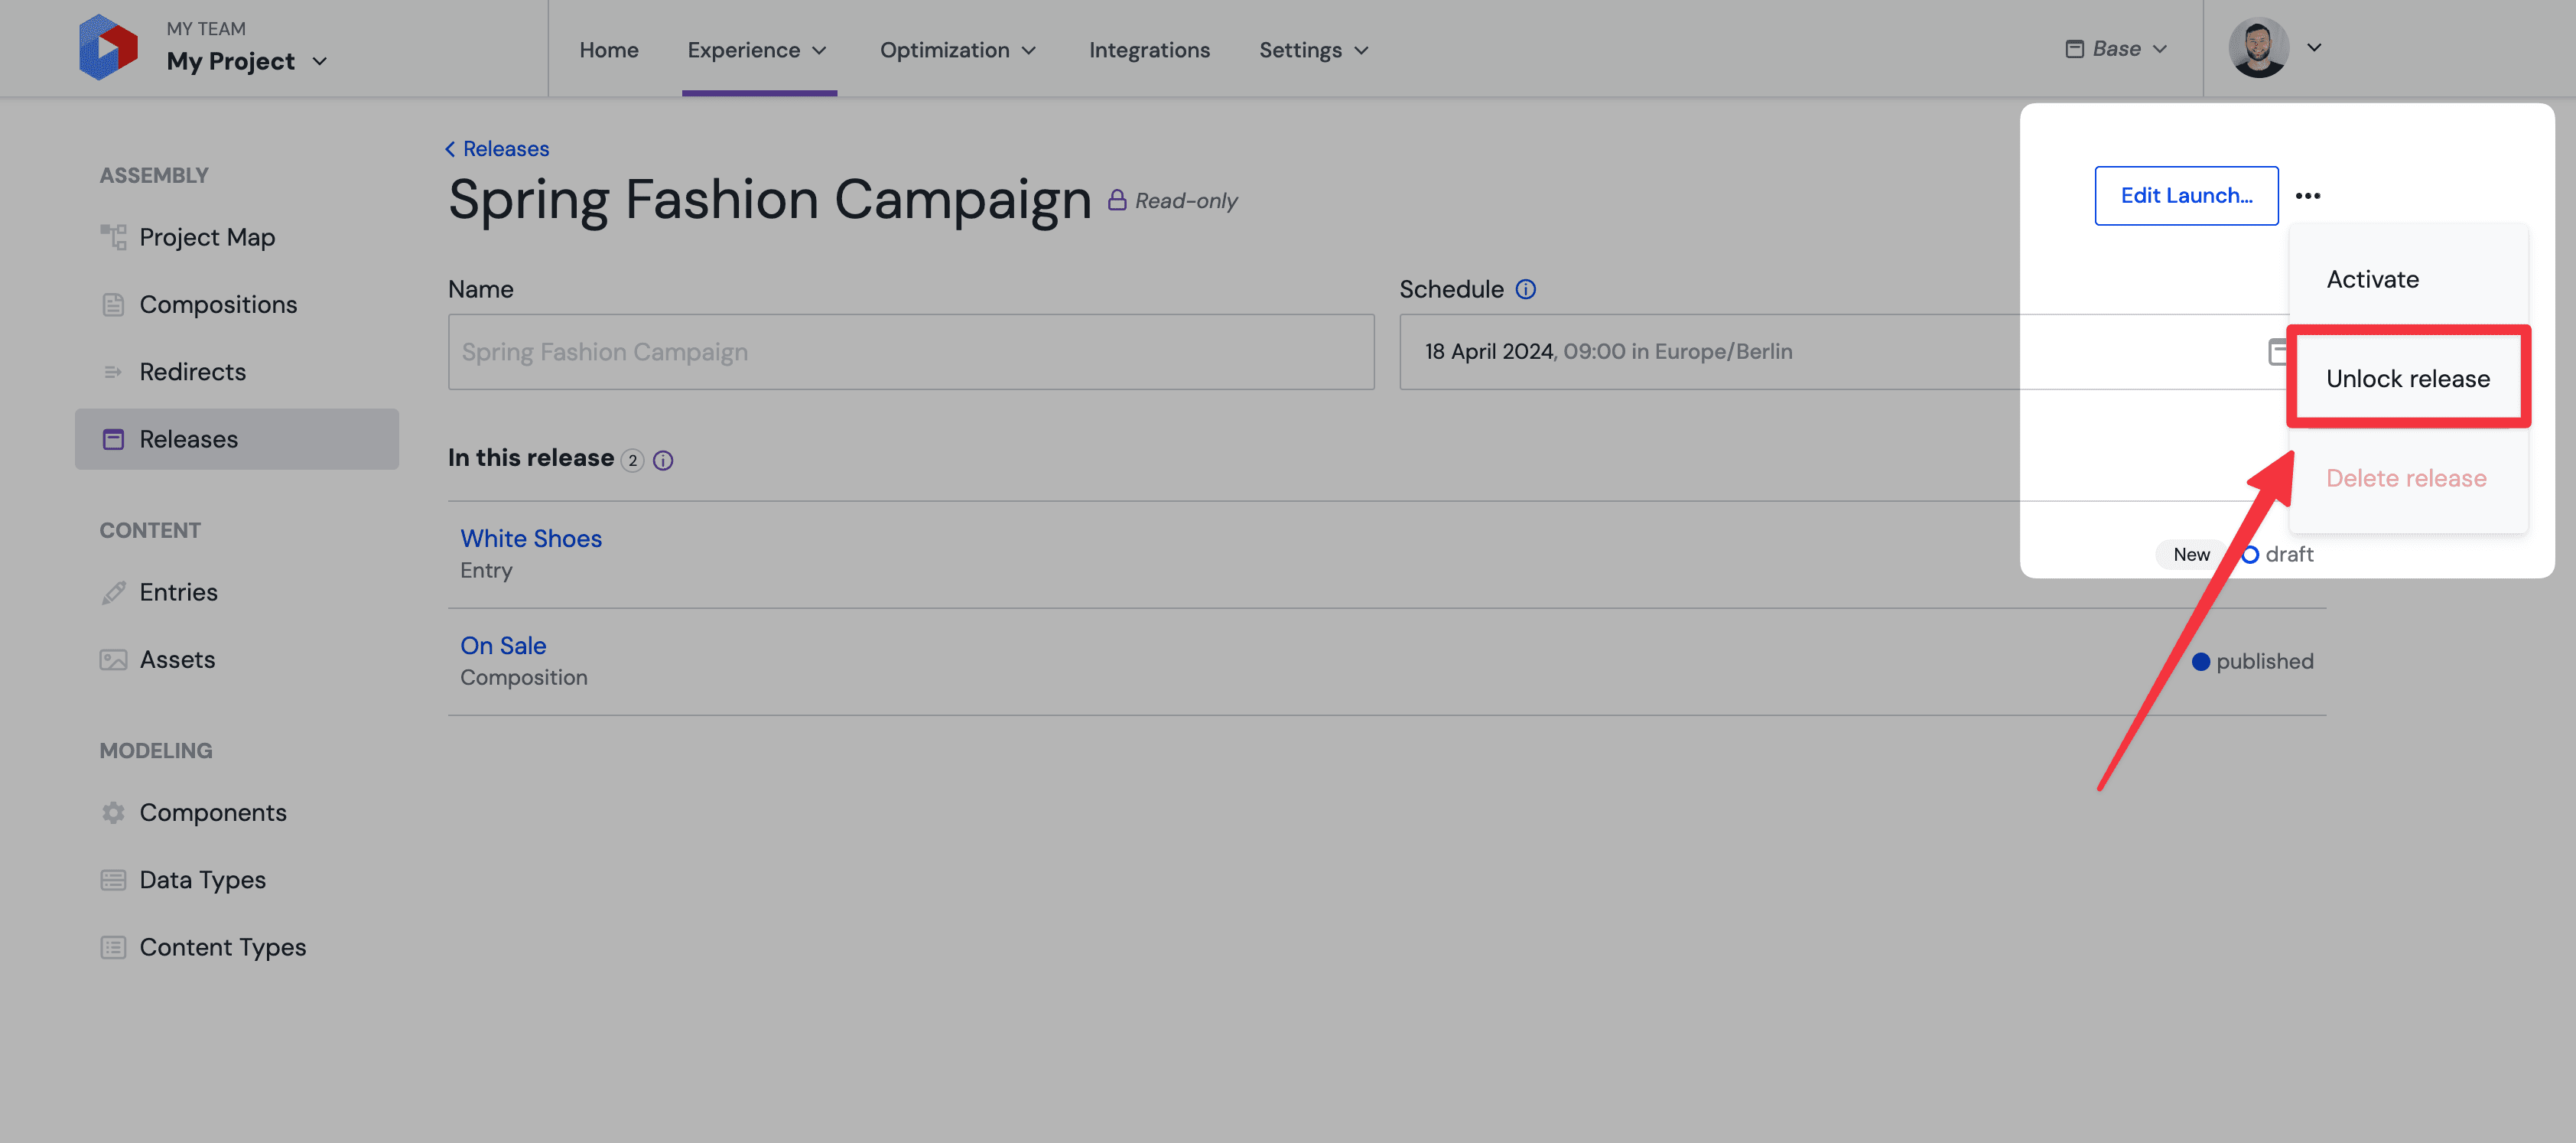Click the Uniform logo icon
Viewport: 2576px width, 1143px height.
pyautogui.click(x=108, y=47)
